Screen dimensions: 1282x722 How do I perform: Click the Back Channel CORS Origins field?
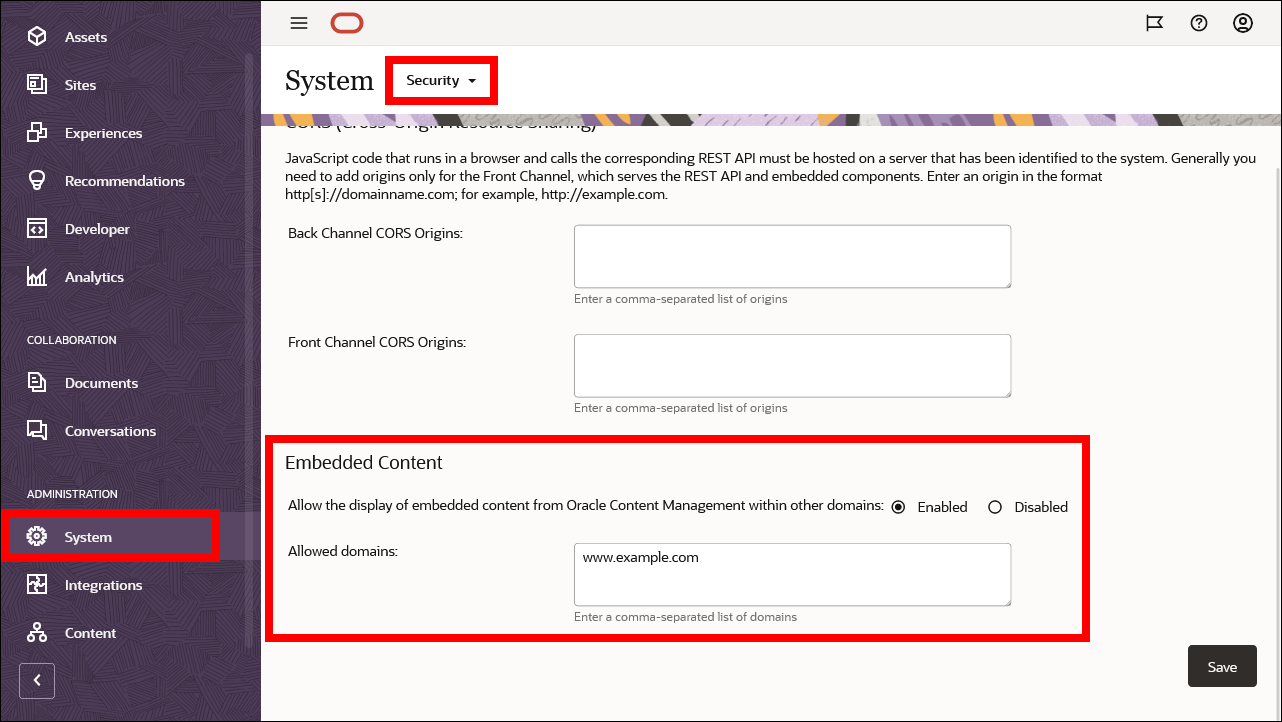tap(792, 255)
